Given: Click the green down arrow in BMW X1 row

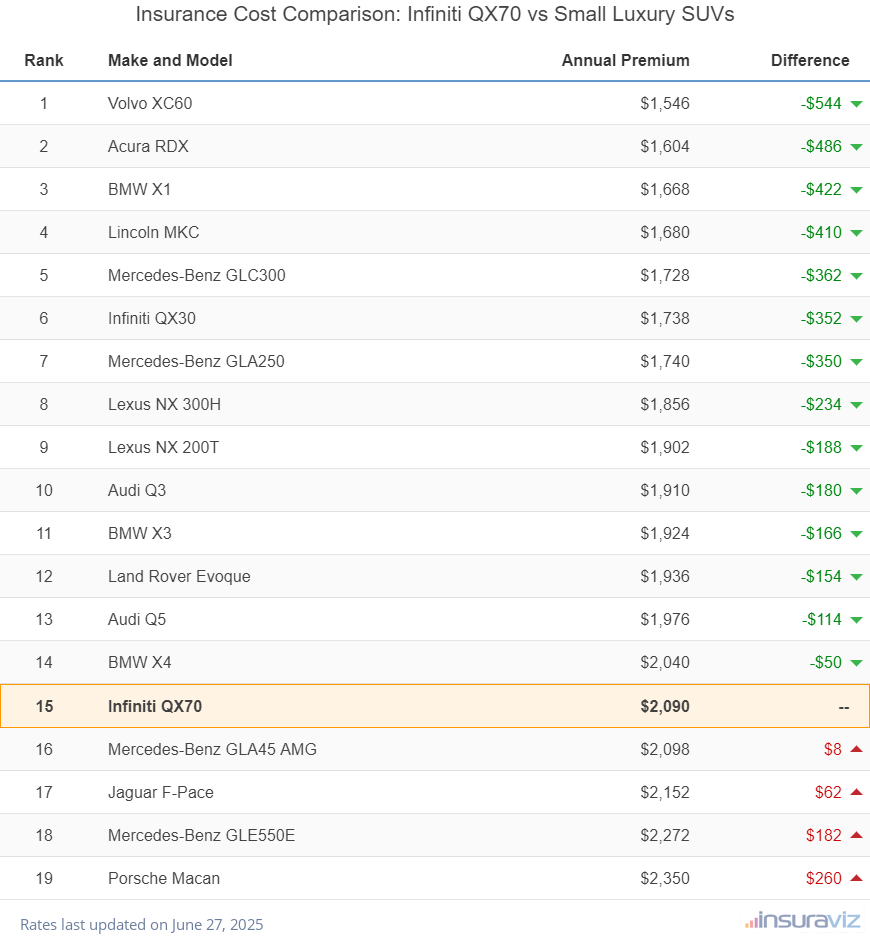Looking at the screenshot, I should 856,191.
